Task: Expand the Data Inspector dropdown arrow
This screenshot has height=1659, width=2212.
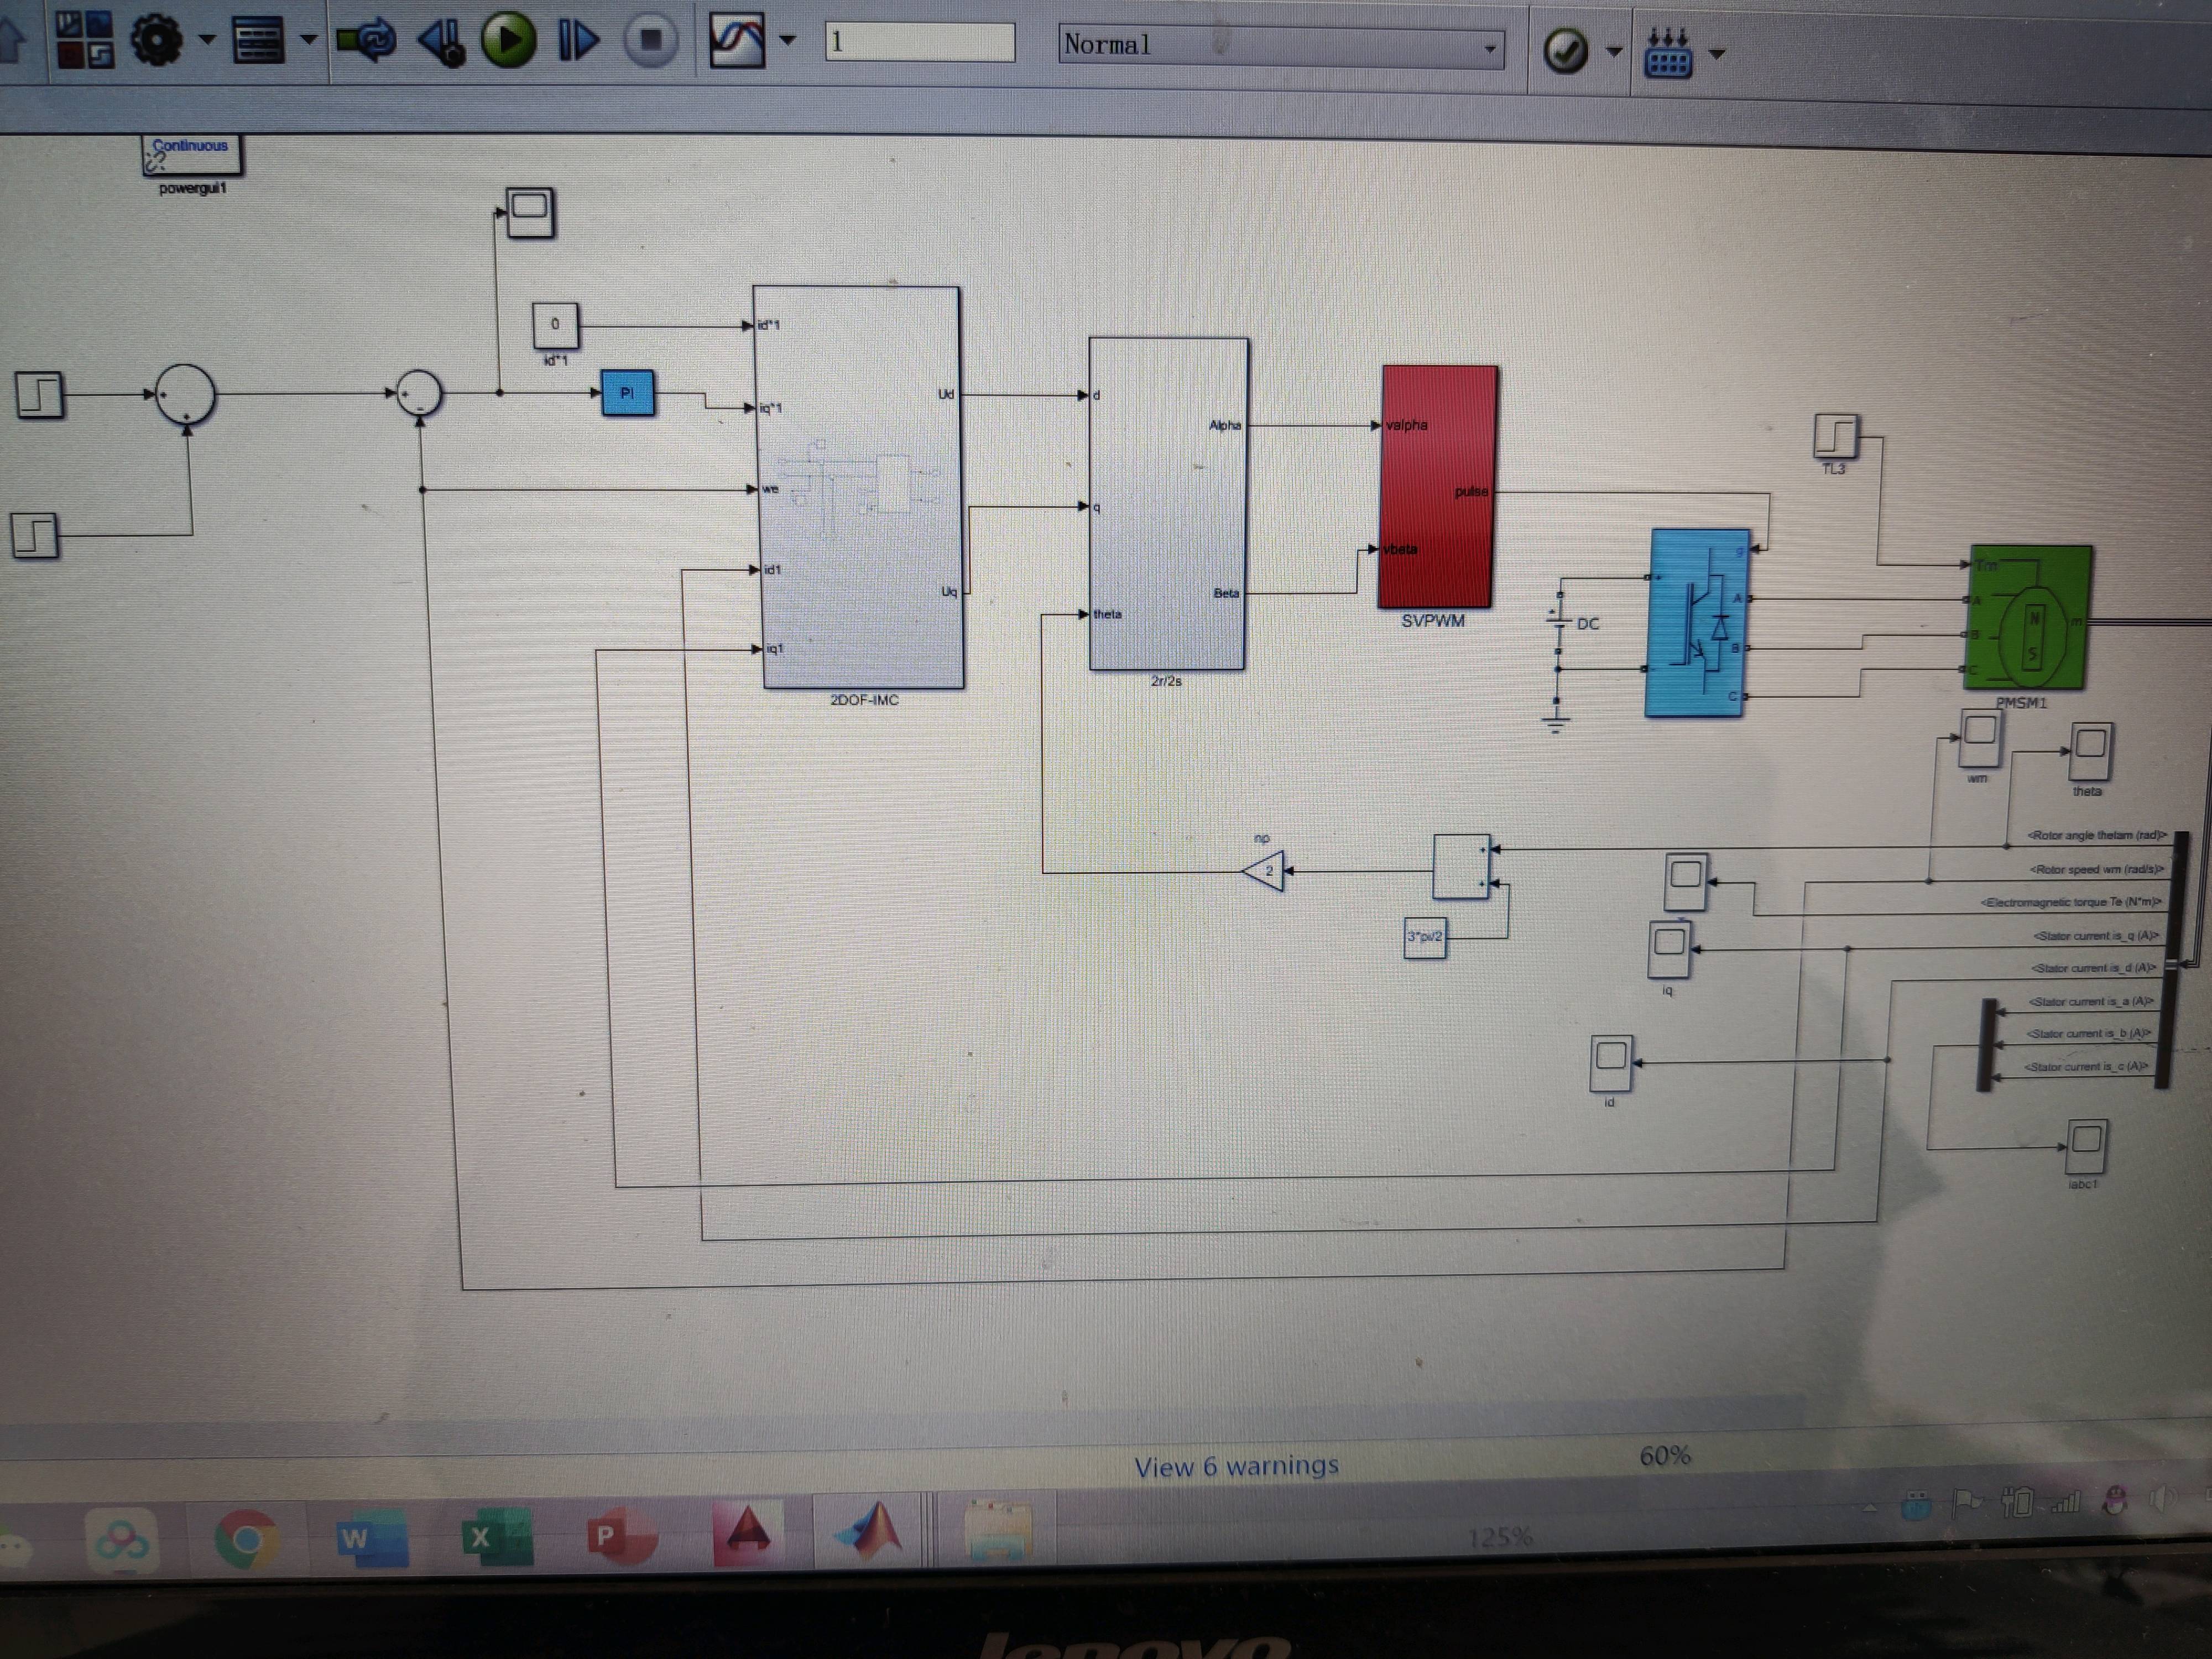Action: coord(788,41)
